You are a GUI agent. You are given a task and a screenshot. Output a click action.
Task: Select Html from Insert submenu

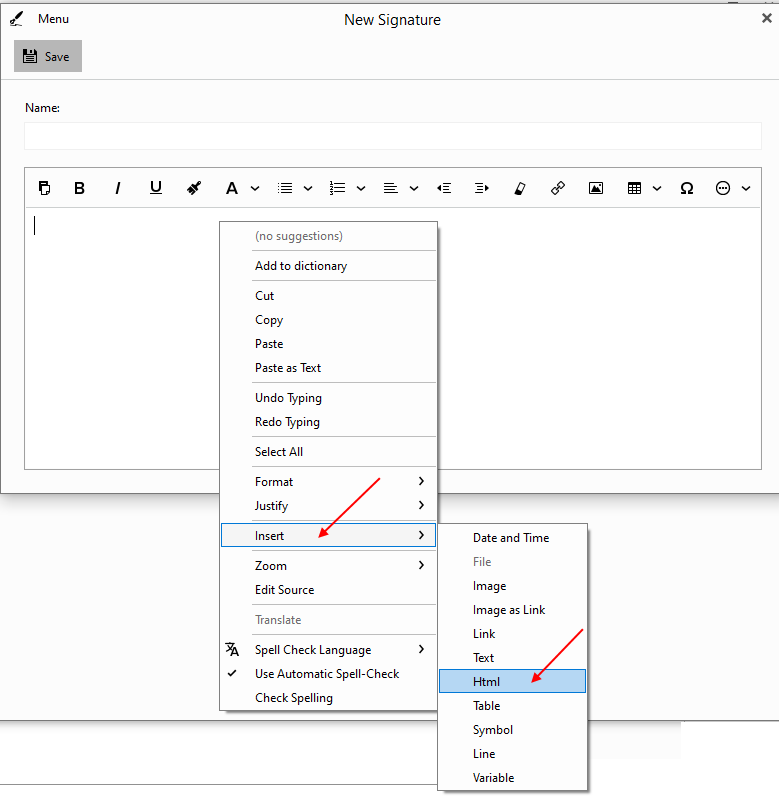point(513,681)
